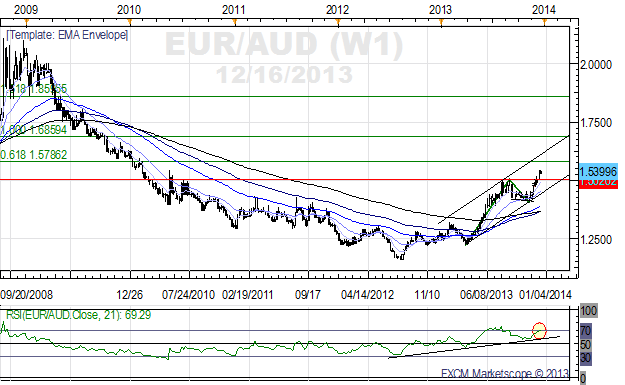Viewport: 625px width, 385px height.
Task: Click the red circle on RSI line
Action: (x=539, y=330)
